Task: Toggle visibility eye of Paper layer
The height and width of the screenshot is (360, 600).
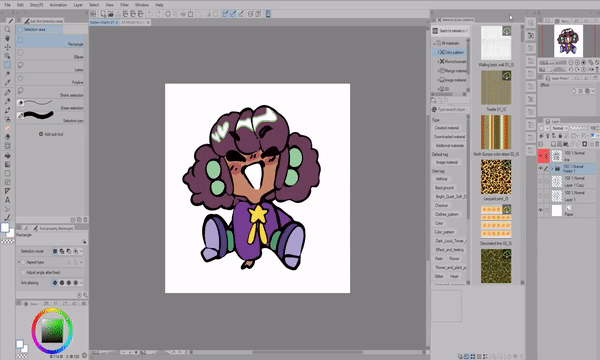Action: (x=541, y=210)
